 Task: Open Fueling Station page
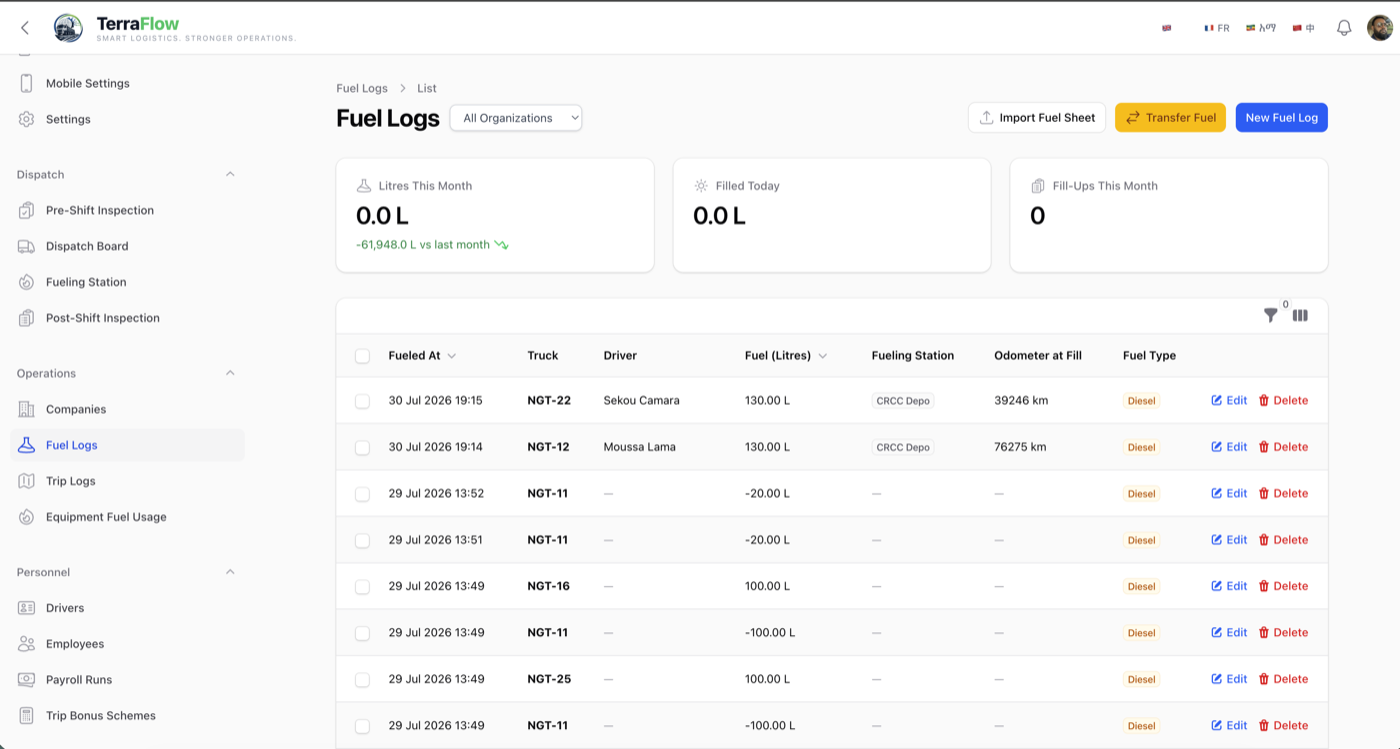click(x=127, y=282)
